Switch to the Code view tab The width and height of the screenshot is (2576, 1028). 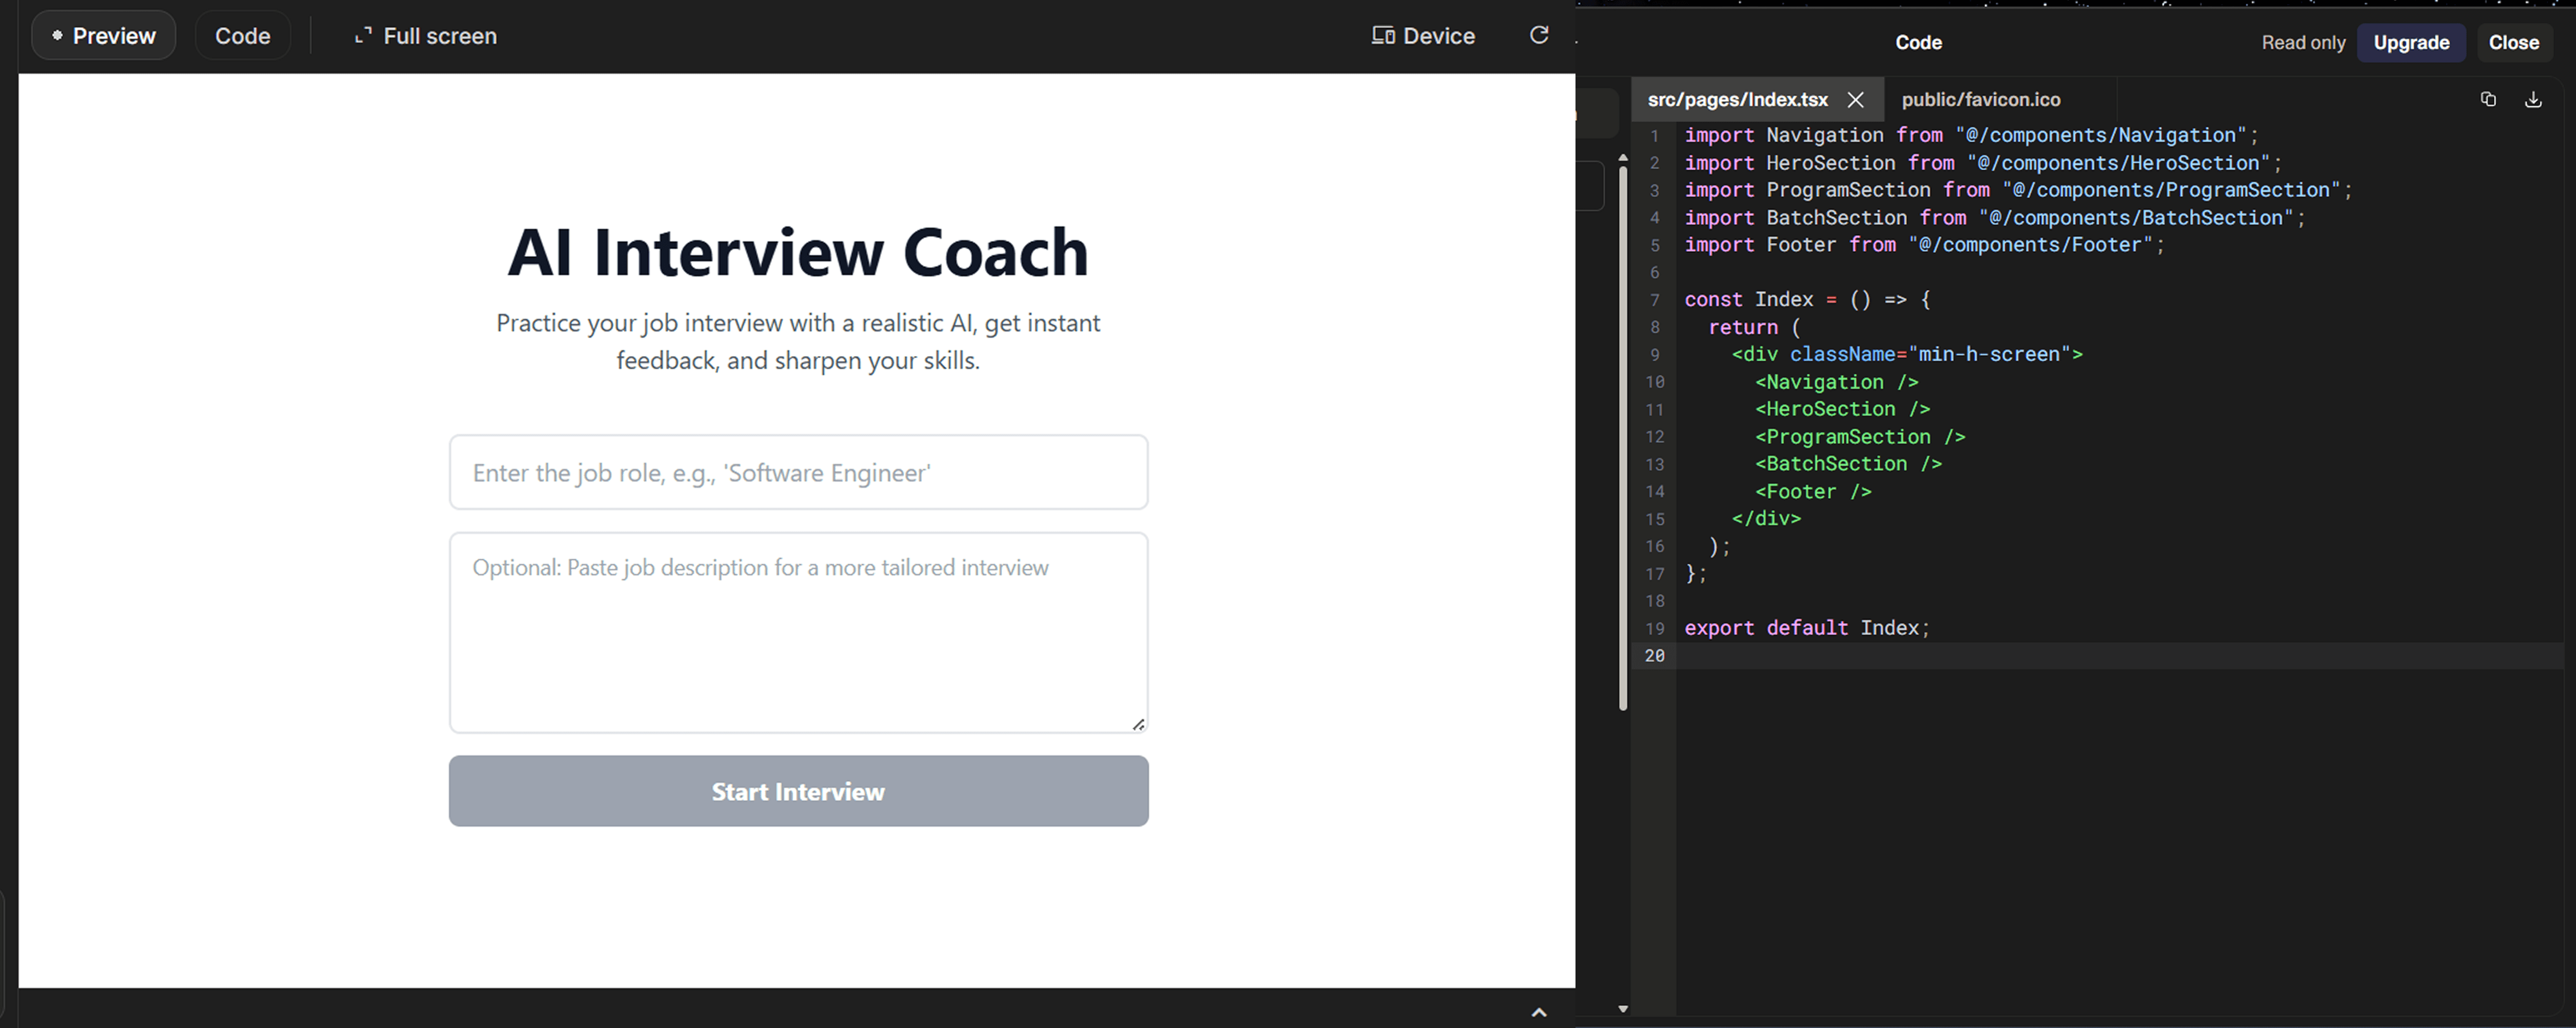click(242, 36)
